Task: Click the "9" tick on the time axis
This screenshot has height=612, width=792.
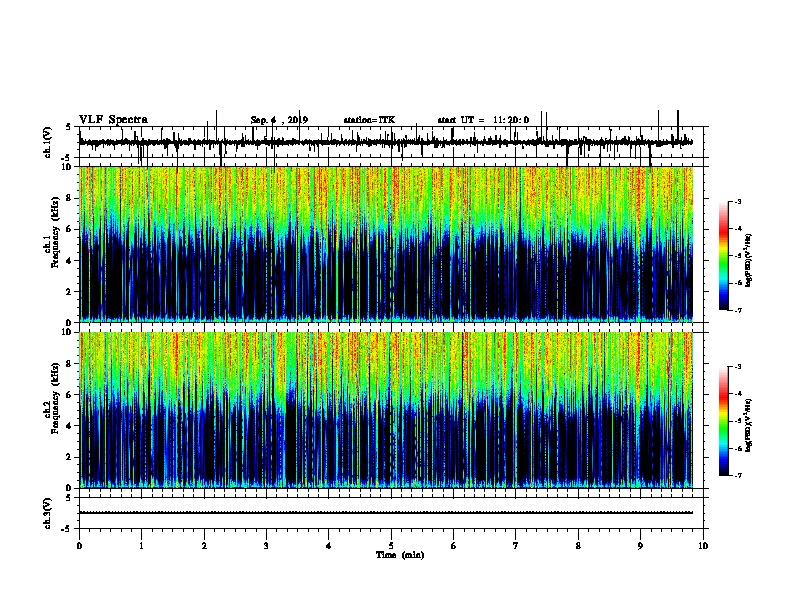Action: 640,546
